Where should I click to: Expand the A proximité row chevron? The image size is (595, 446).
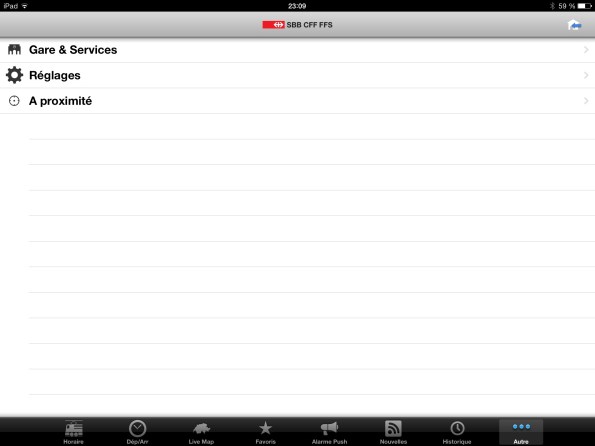(x=586, y=101)
